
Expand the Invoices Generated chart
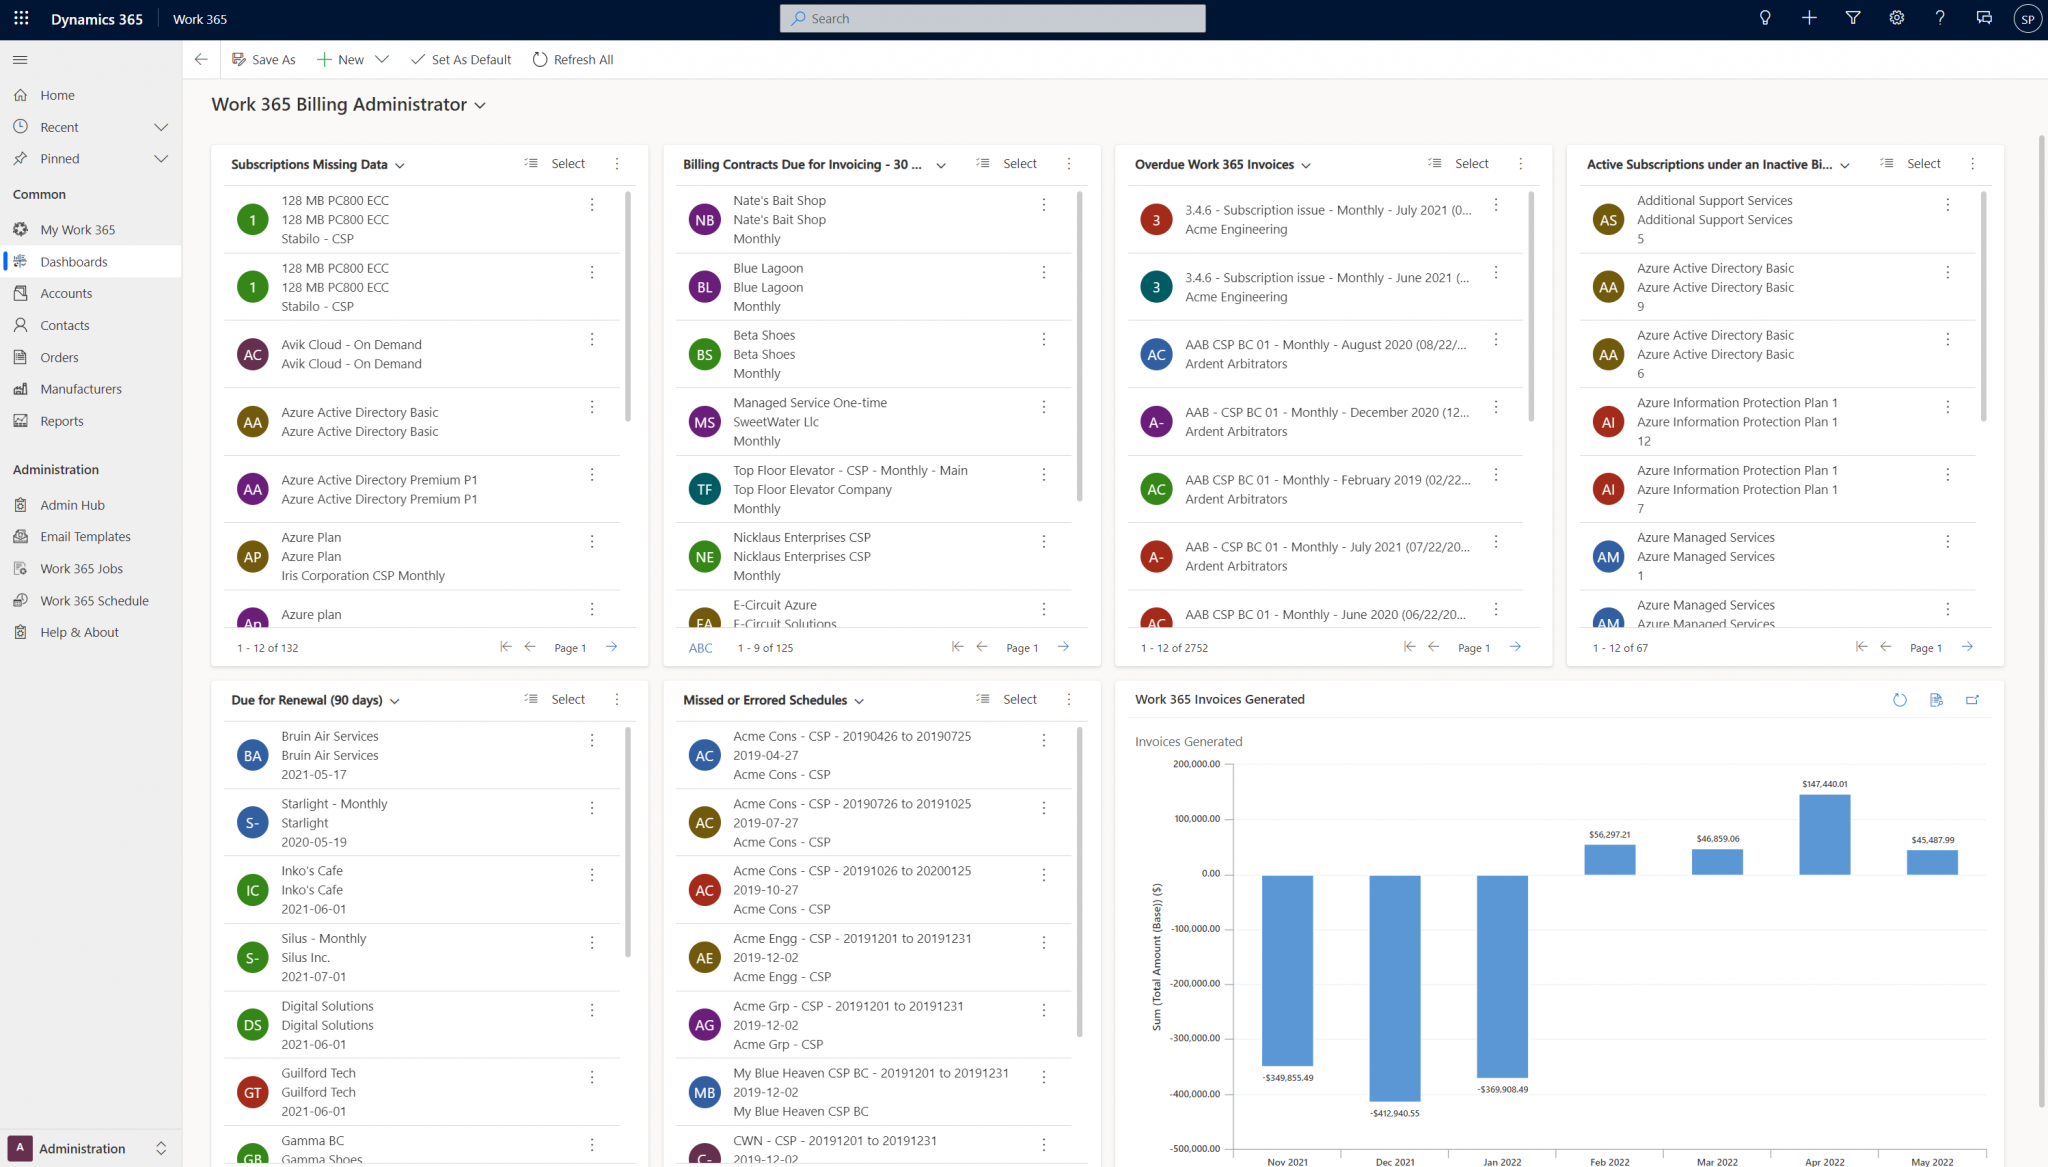point(1972,700)
